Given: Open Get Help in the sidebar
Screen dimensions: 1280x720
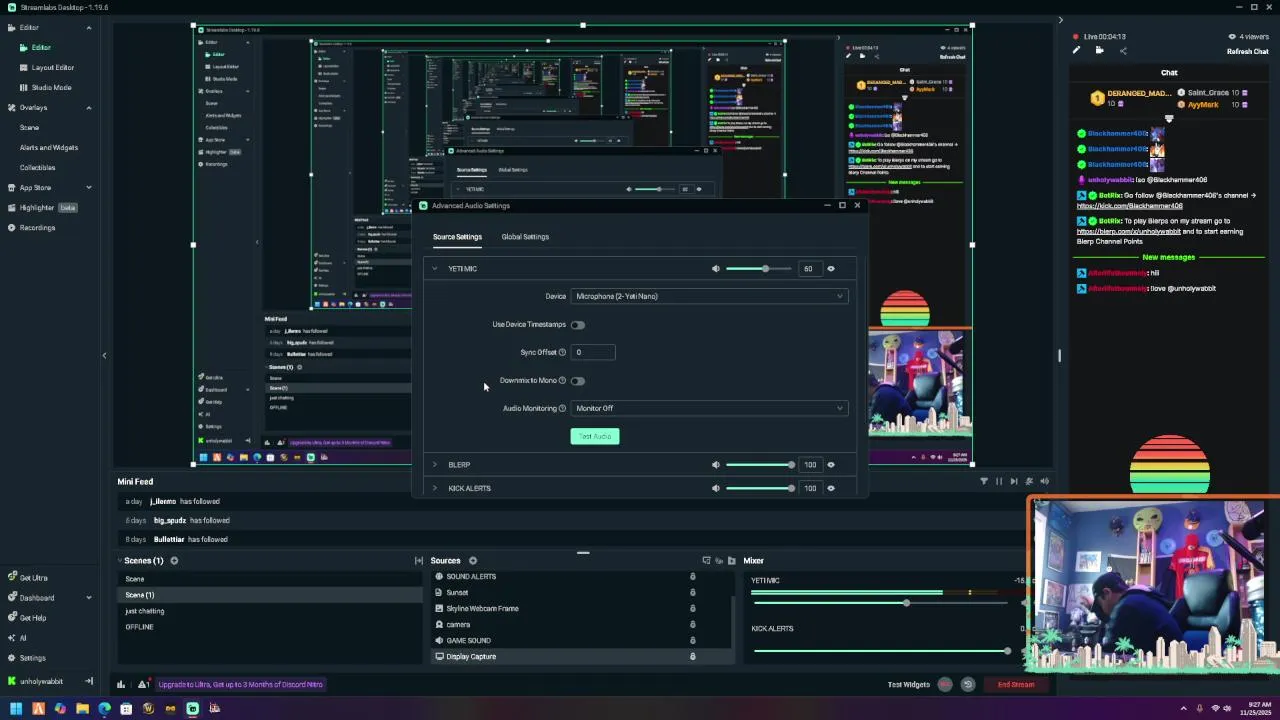Looking at the screenshot, I should pyautogui.click(x=33, y=618).
